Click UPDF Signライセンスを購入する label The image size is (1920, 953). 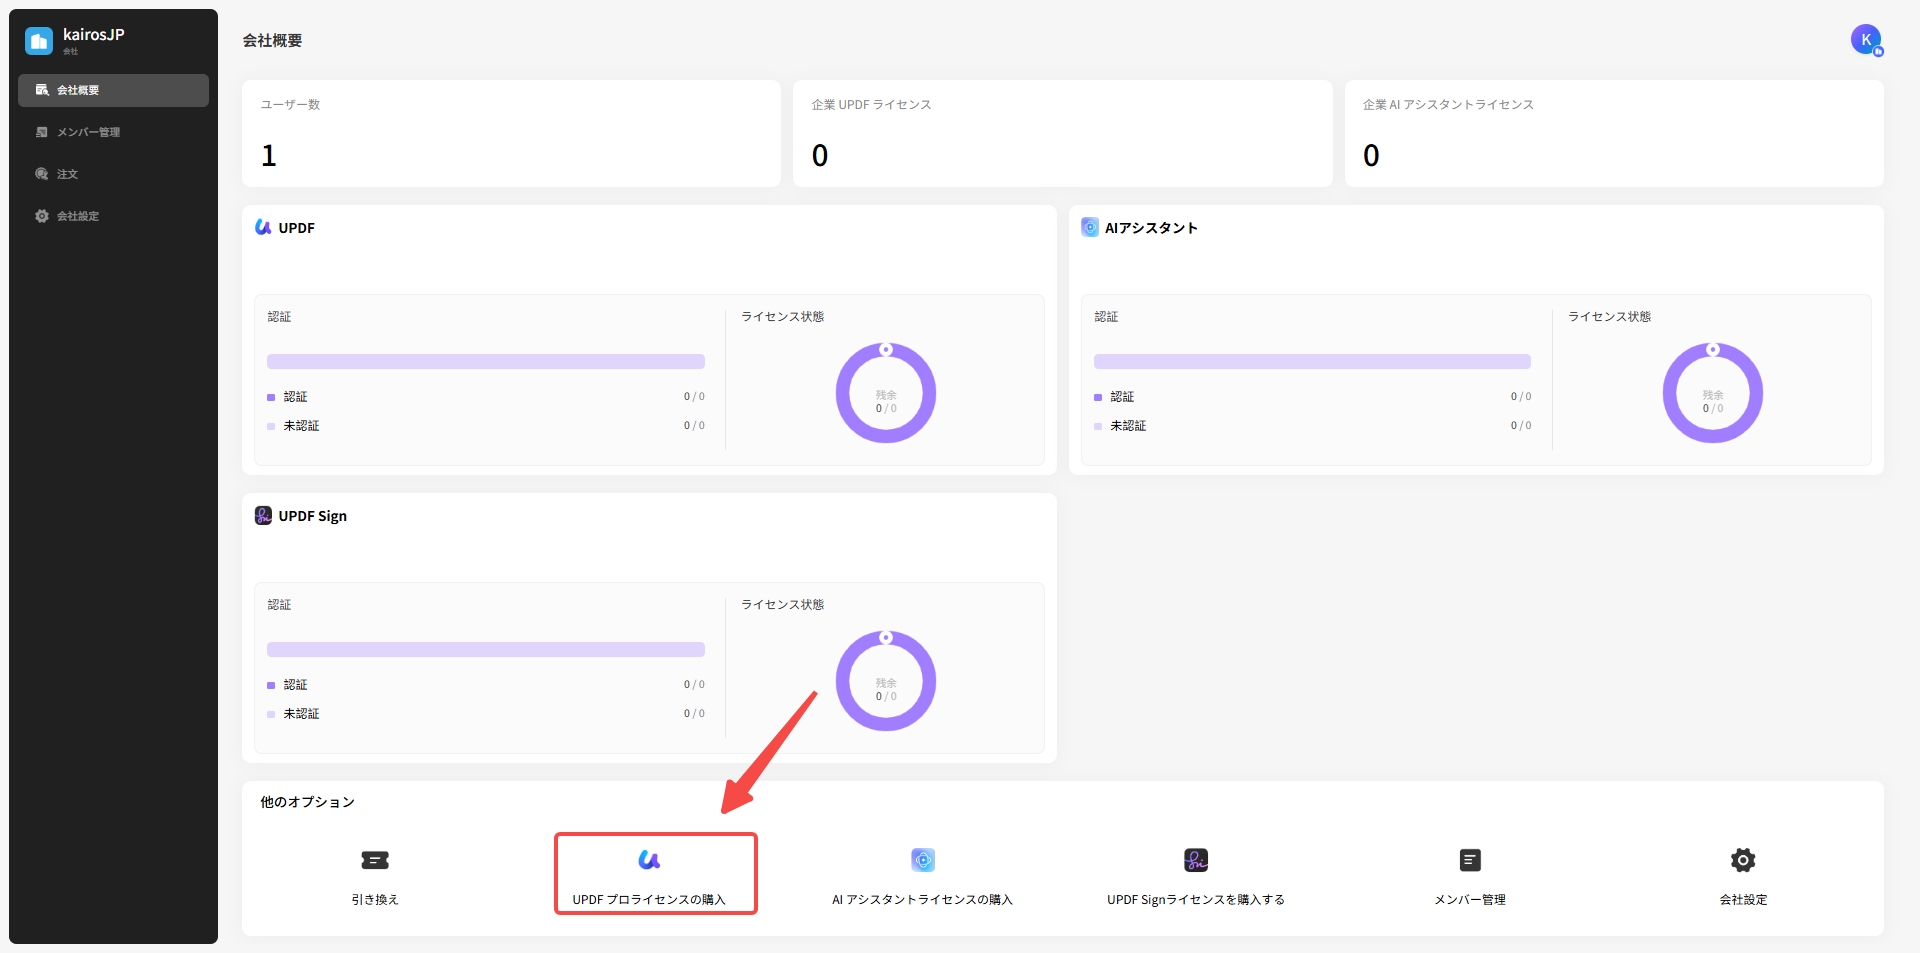(1196, 900)
